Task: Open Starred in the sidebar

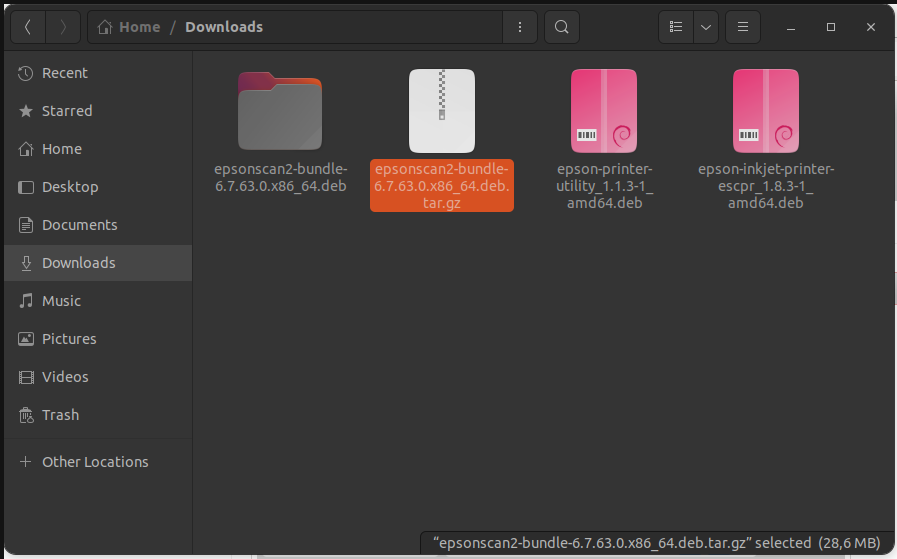Action: 98,111
